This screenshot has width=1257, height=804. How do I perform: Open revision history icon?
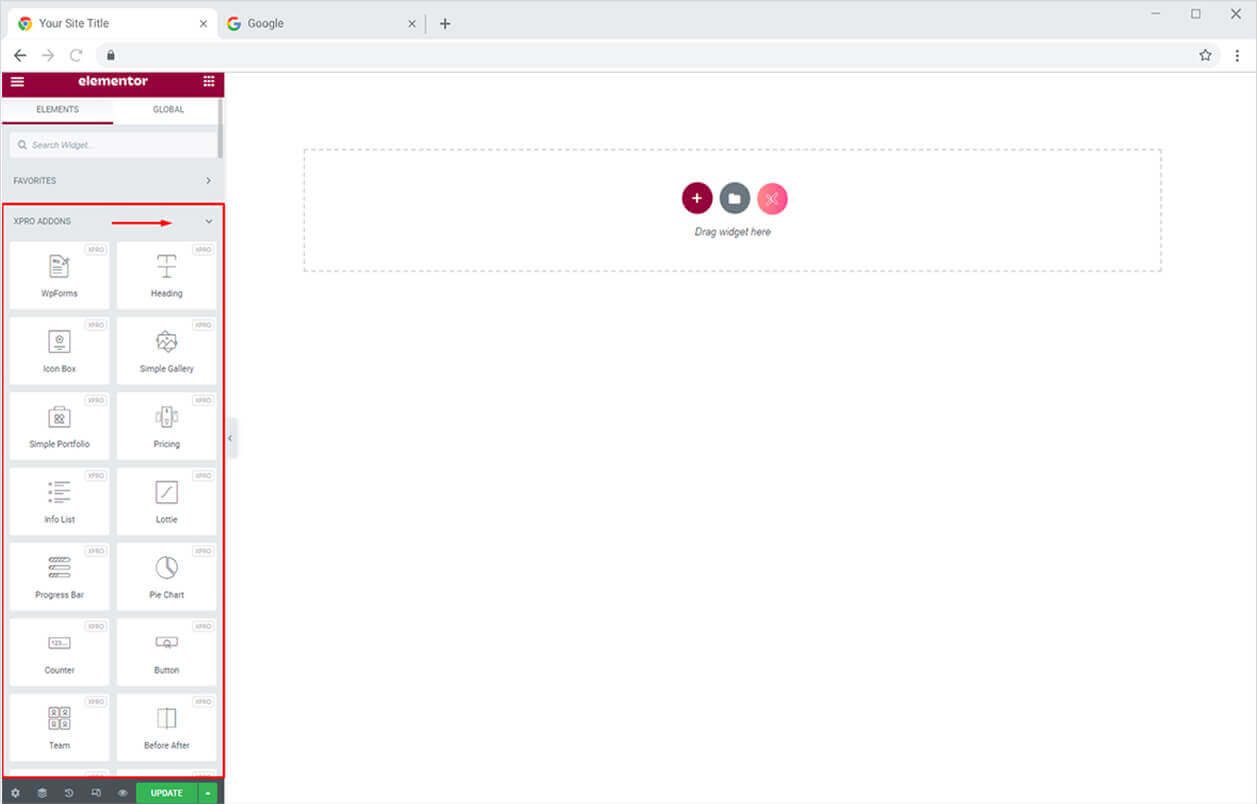click(x=69, y=793)
